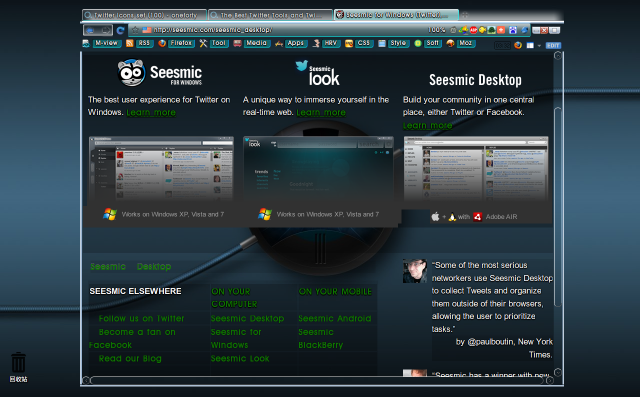Expand the small dropdown arrow before EDIT
Viewport: 640px width, 397px height.
tap(539, 46)
